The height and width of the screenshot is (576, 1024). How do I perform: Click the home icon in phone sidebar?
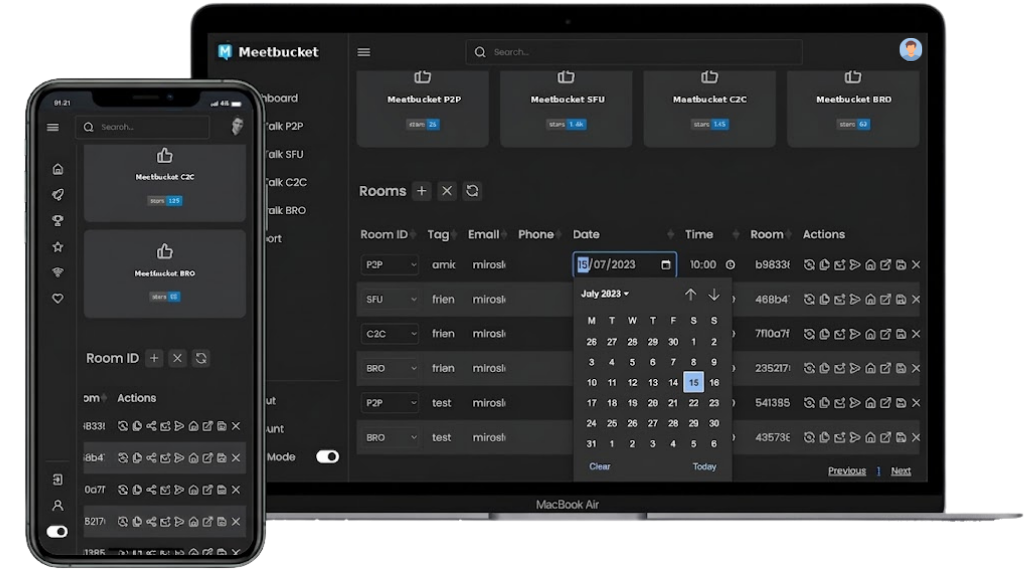click(58, 169)
